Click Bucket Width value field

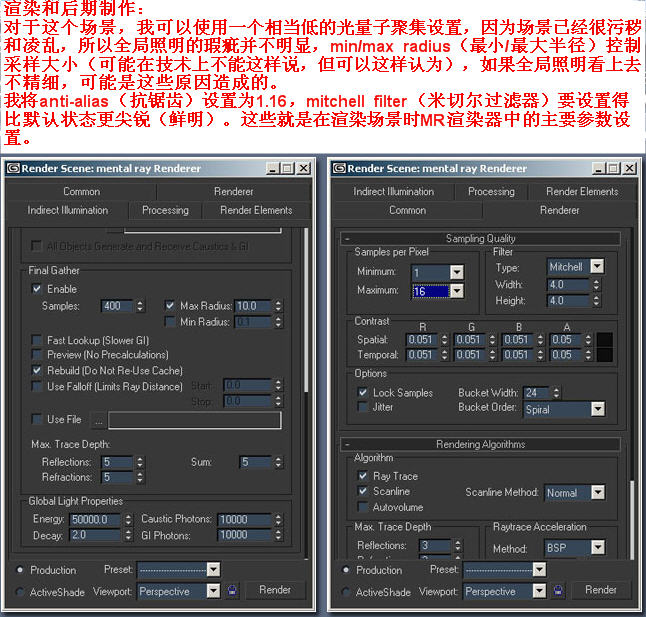tap(537, 393)
